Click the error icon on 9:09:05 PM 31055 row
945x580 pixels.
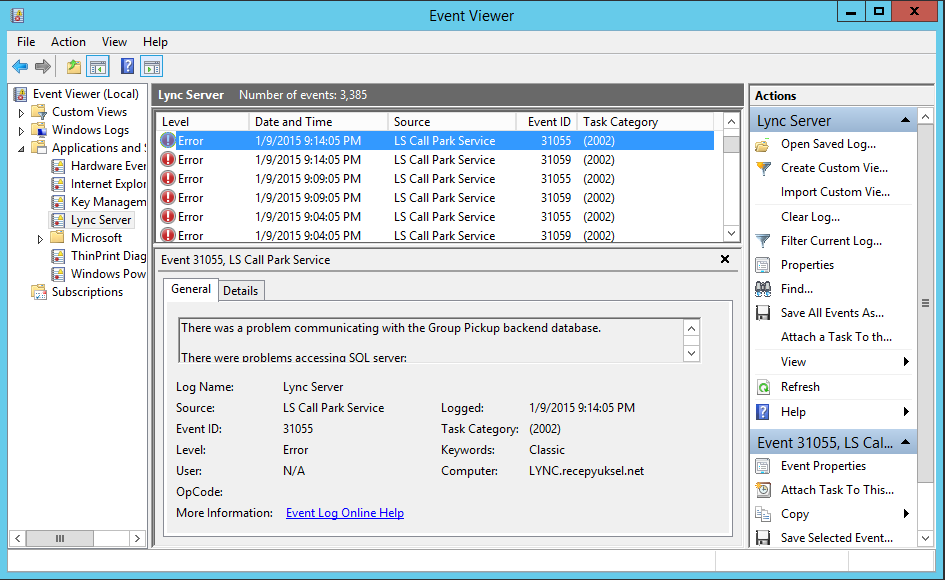tap(168, 178)
